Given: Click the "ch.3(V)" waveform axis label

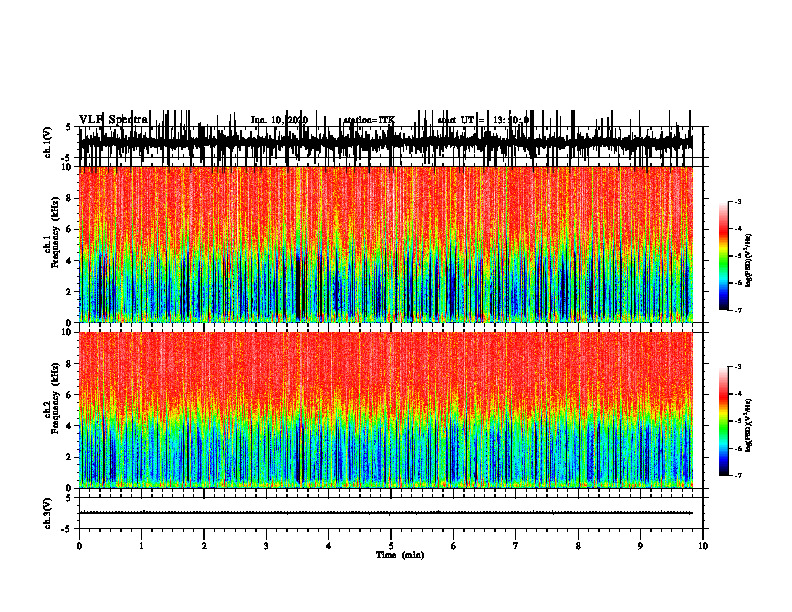Looking at the screenshot, I should (47, 514).
